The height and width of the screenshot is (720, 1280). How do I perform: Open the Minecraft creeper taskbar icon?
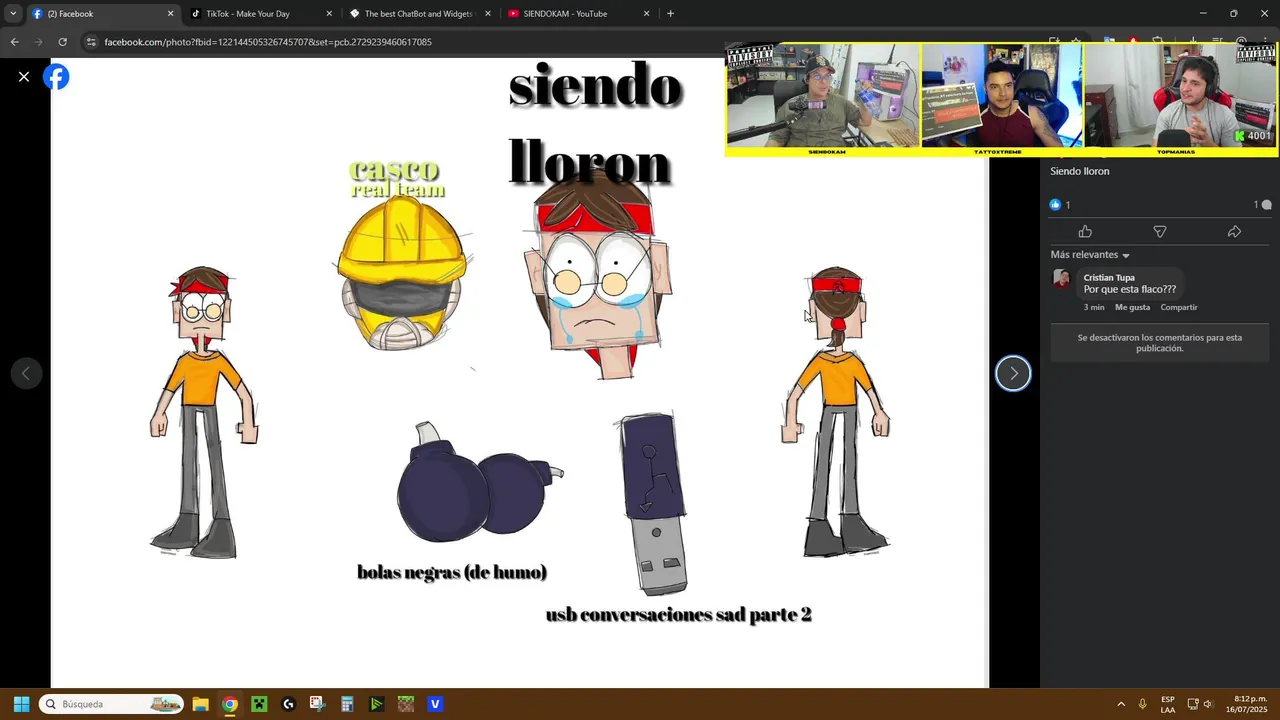point(259,704)
